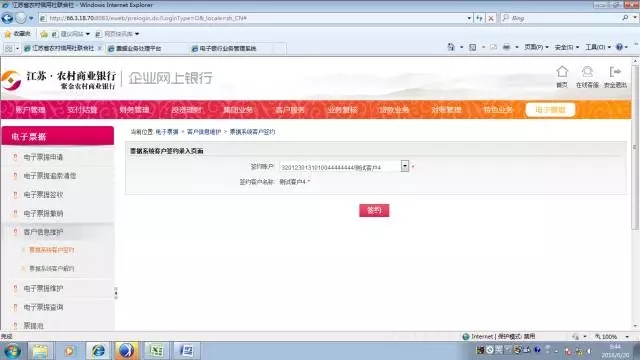Expand 电子票据签收 in the sidebar
The image size is (640, 360).
pos(43,195)
